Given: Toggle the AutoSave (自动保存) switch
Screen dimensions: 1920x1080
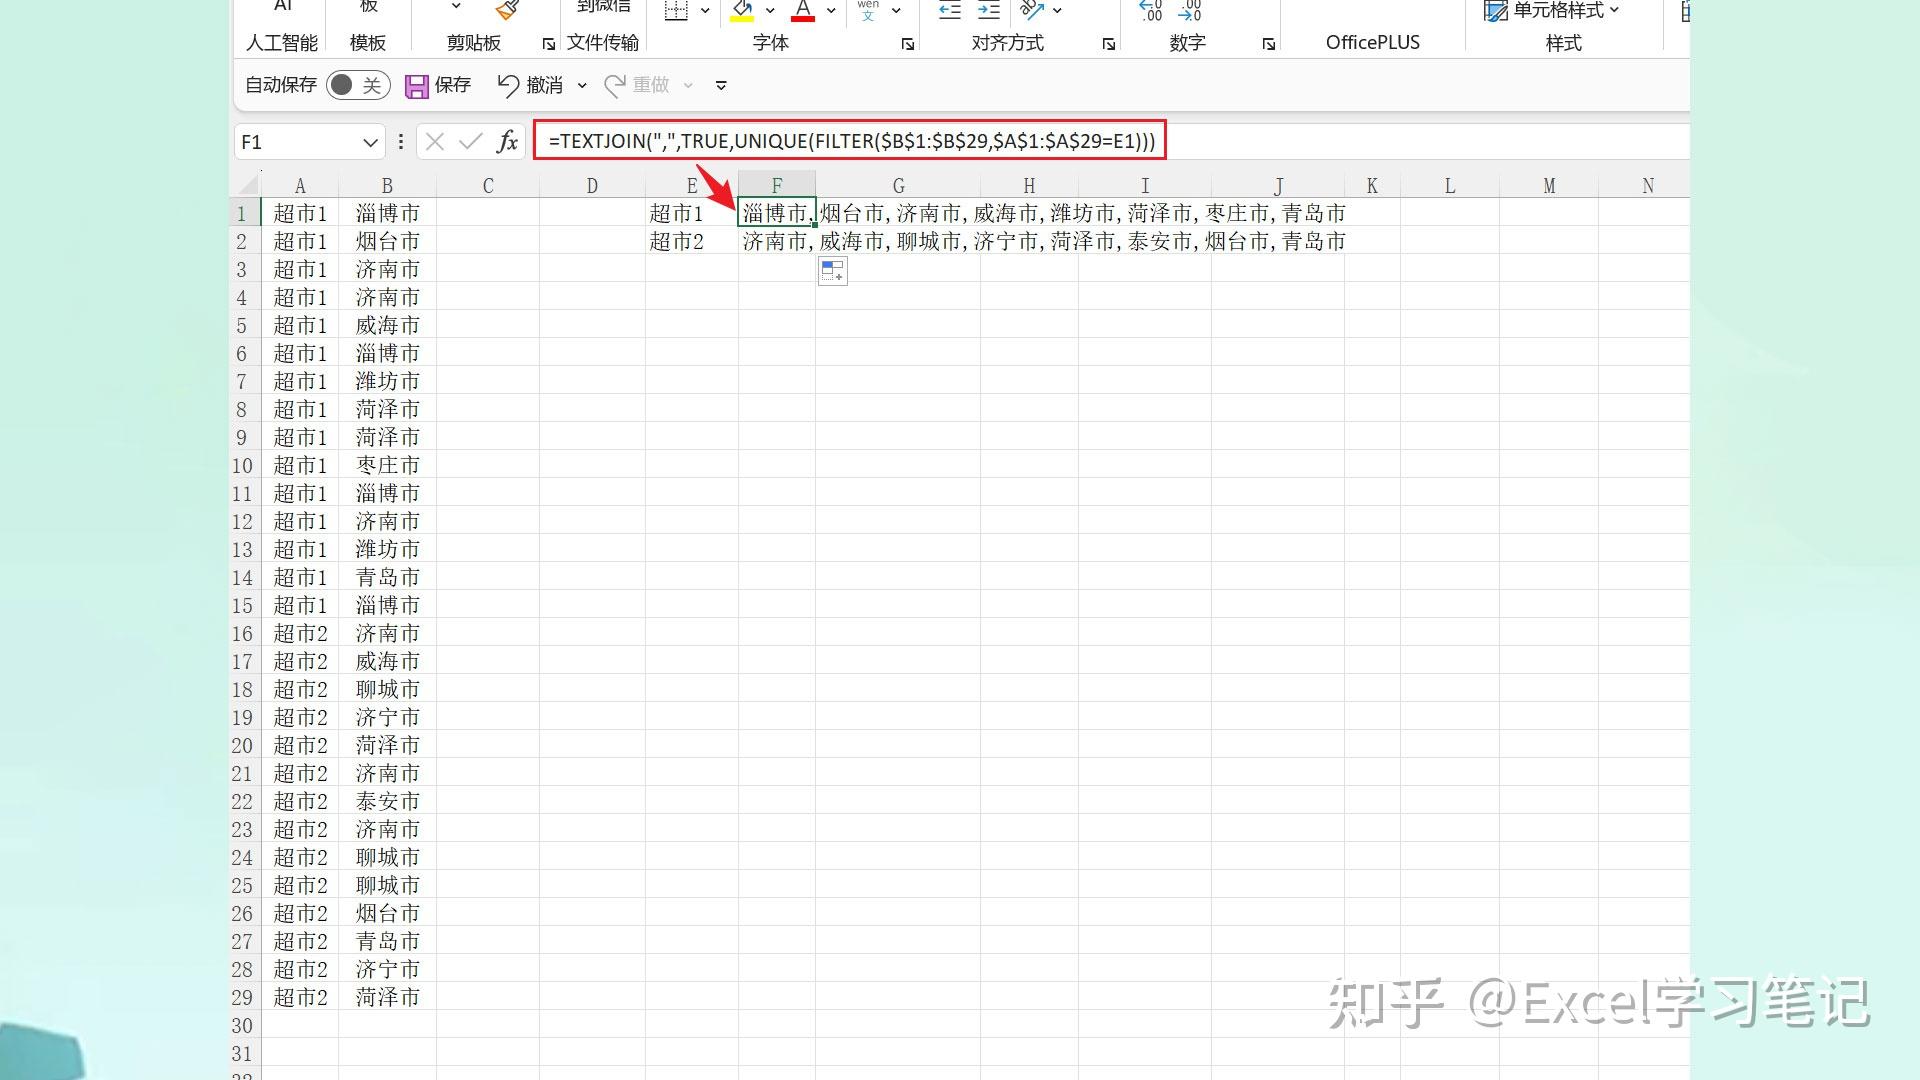Looking at the screenshot, I should pos(358,85).
